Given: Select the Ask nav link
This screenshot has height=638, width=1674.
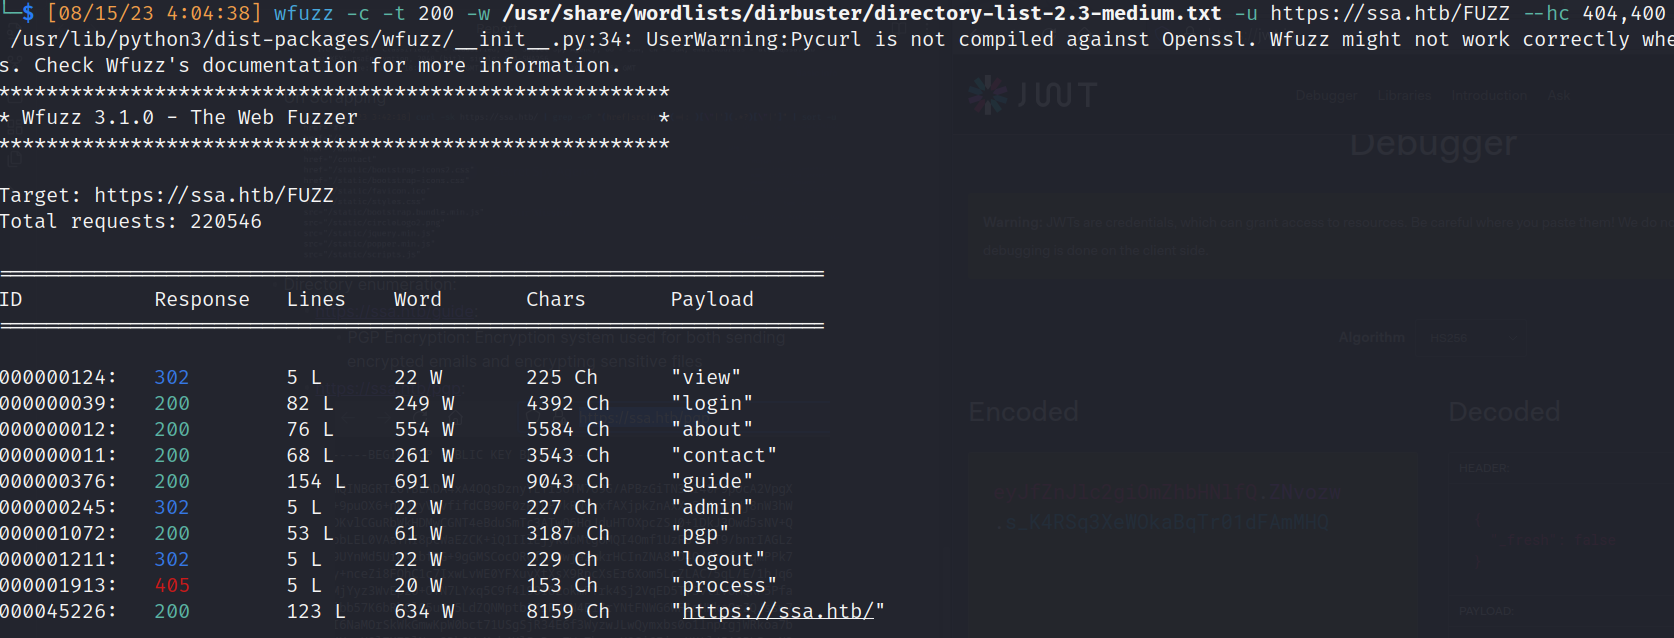Looking at the screenshot, I should (x=1558, y=96).
